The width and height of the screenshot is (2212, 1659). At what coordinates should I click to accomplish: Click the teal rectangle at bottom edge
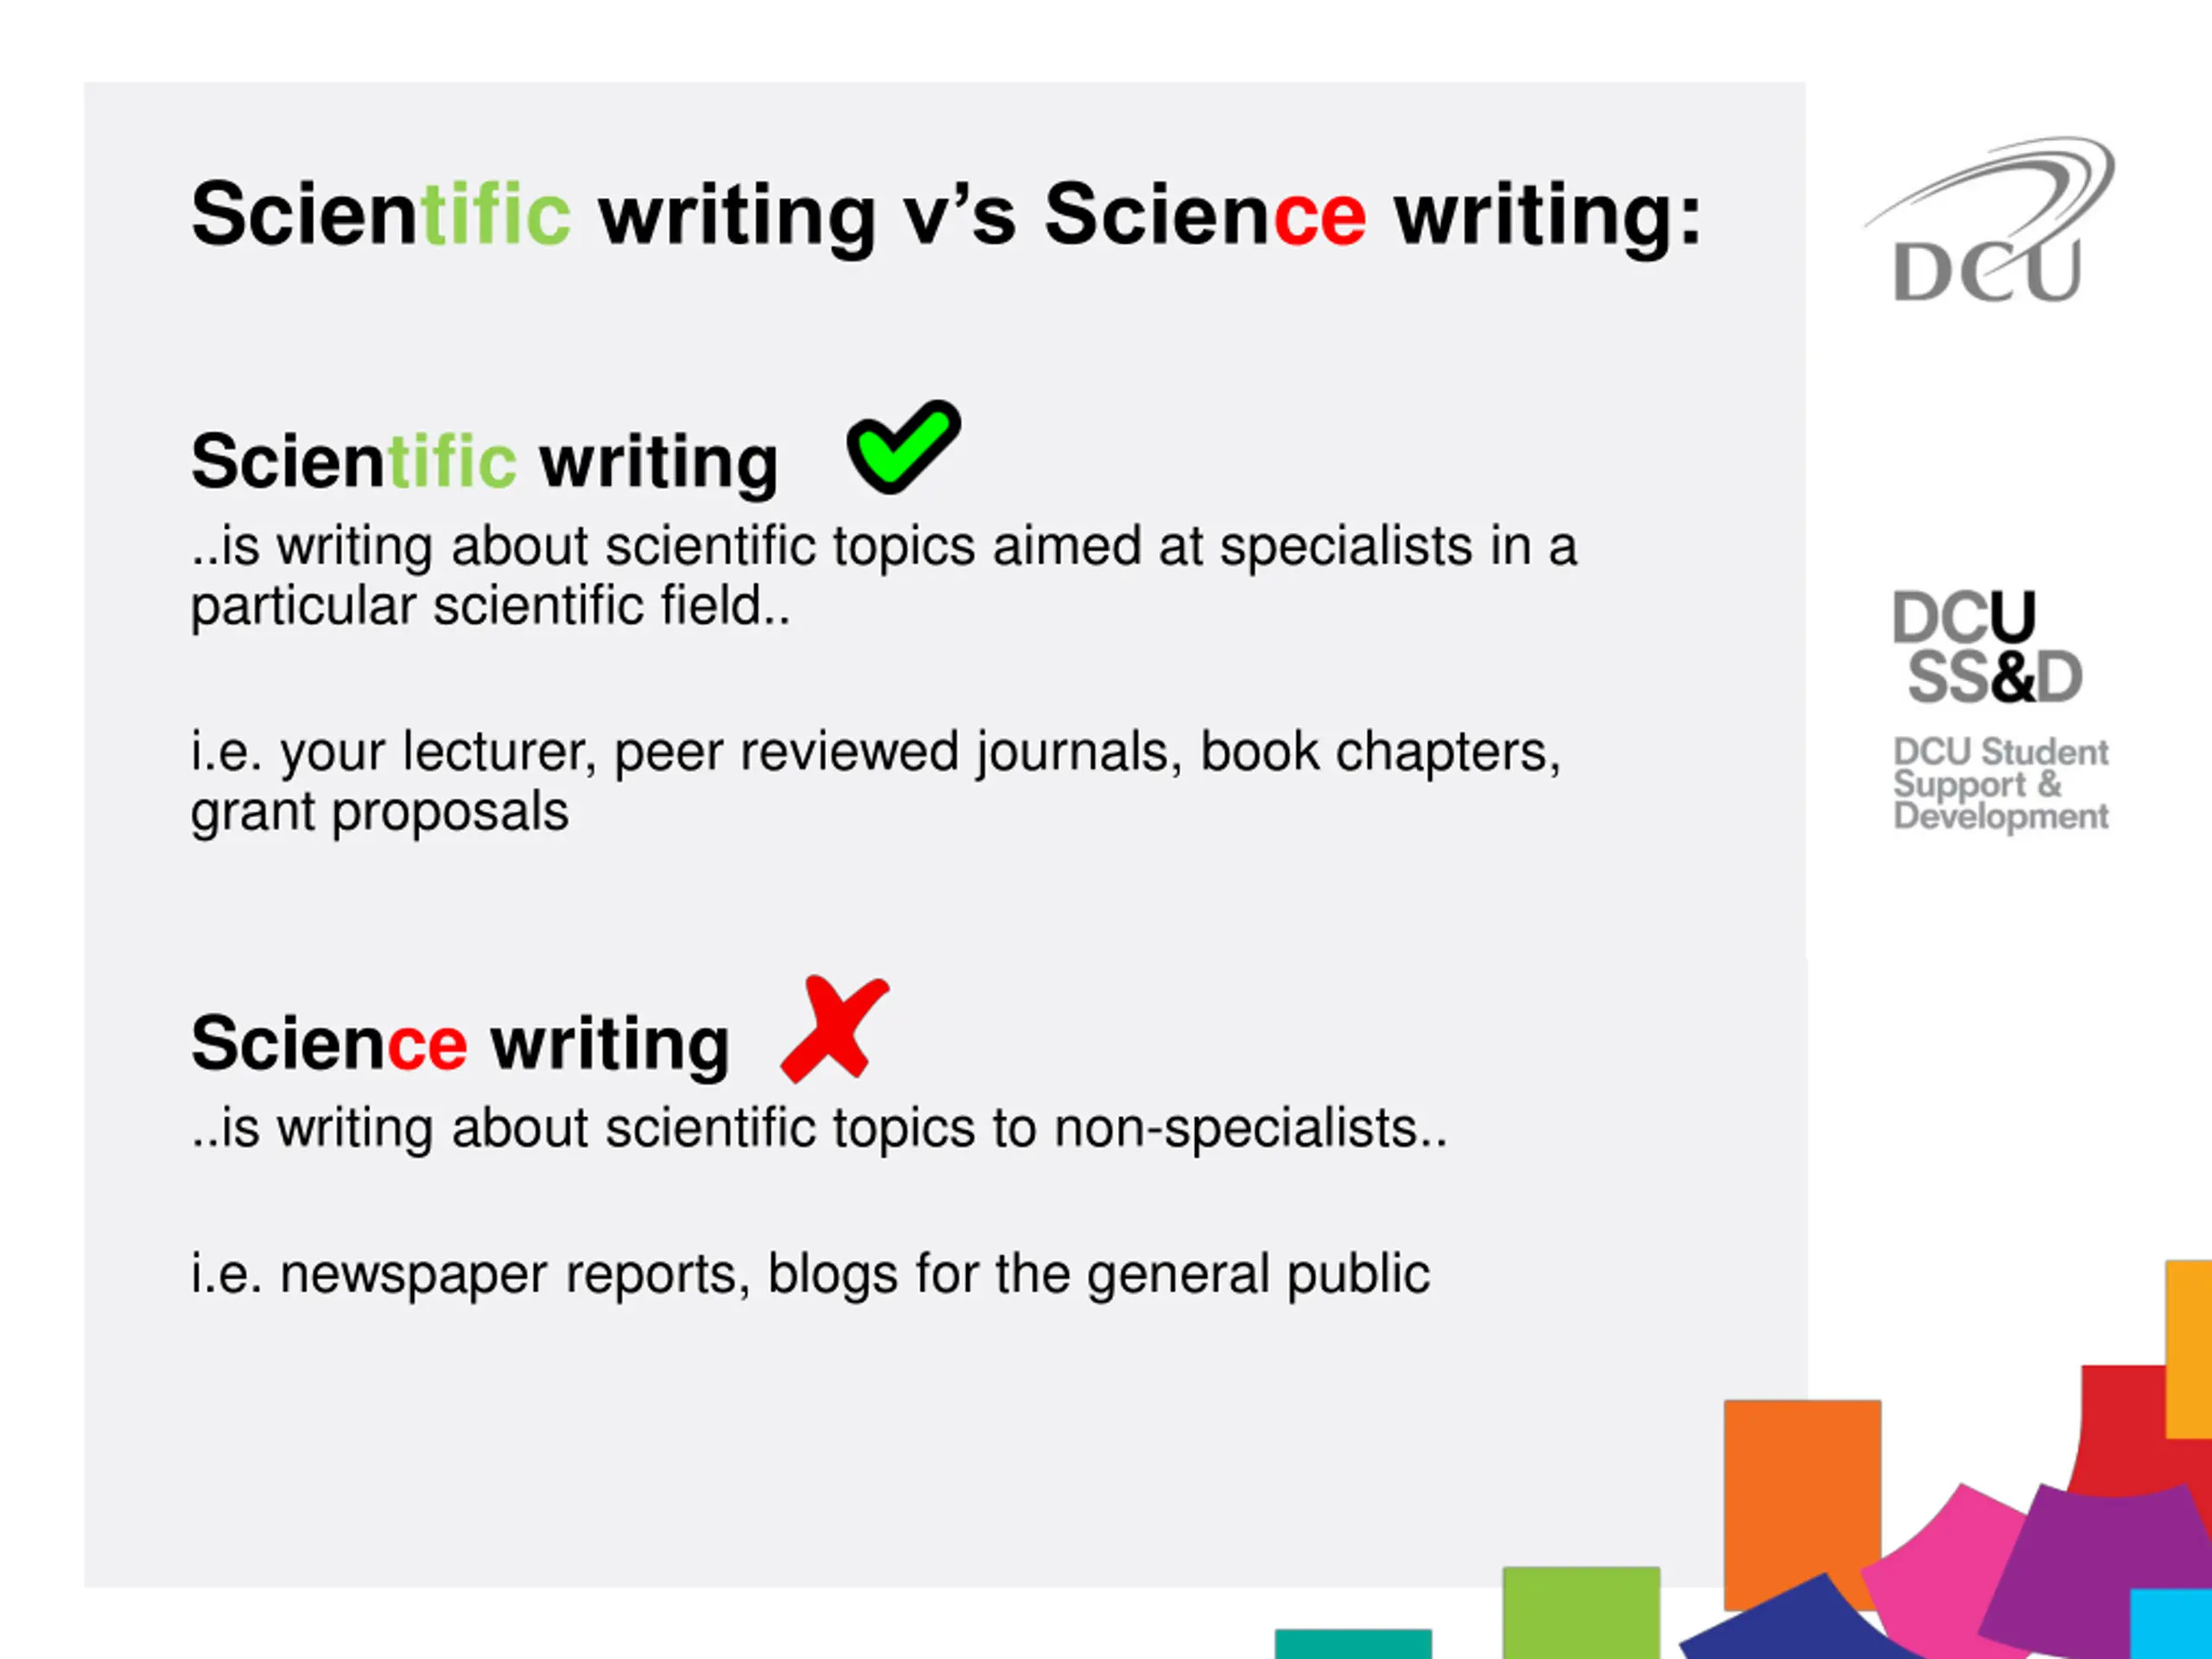click(1353, 1644)
